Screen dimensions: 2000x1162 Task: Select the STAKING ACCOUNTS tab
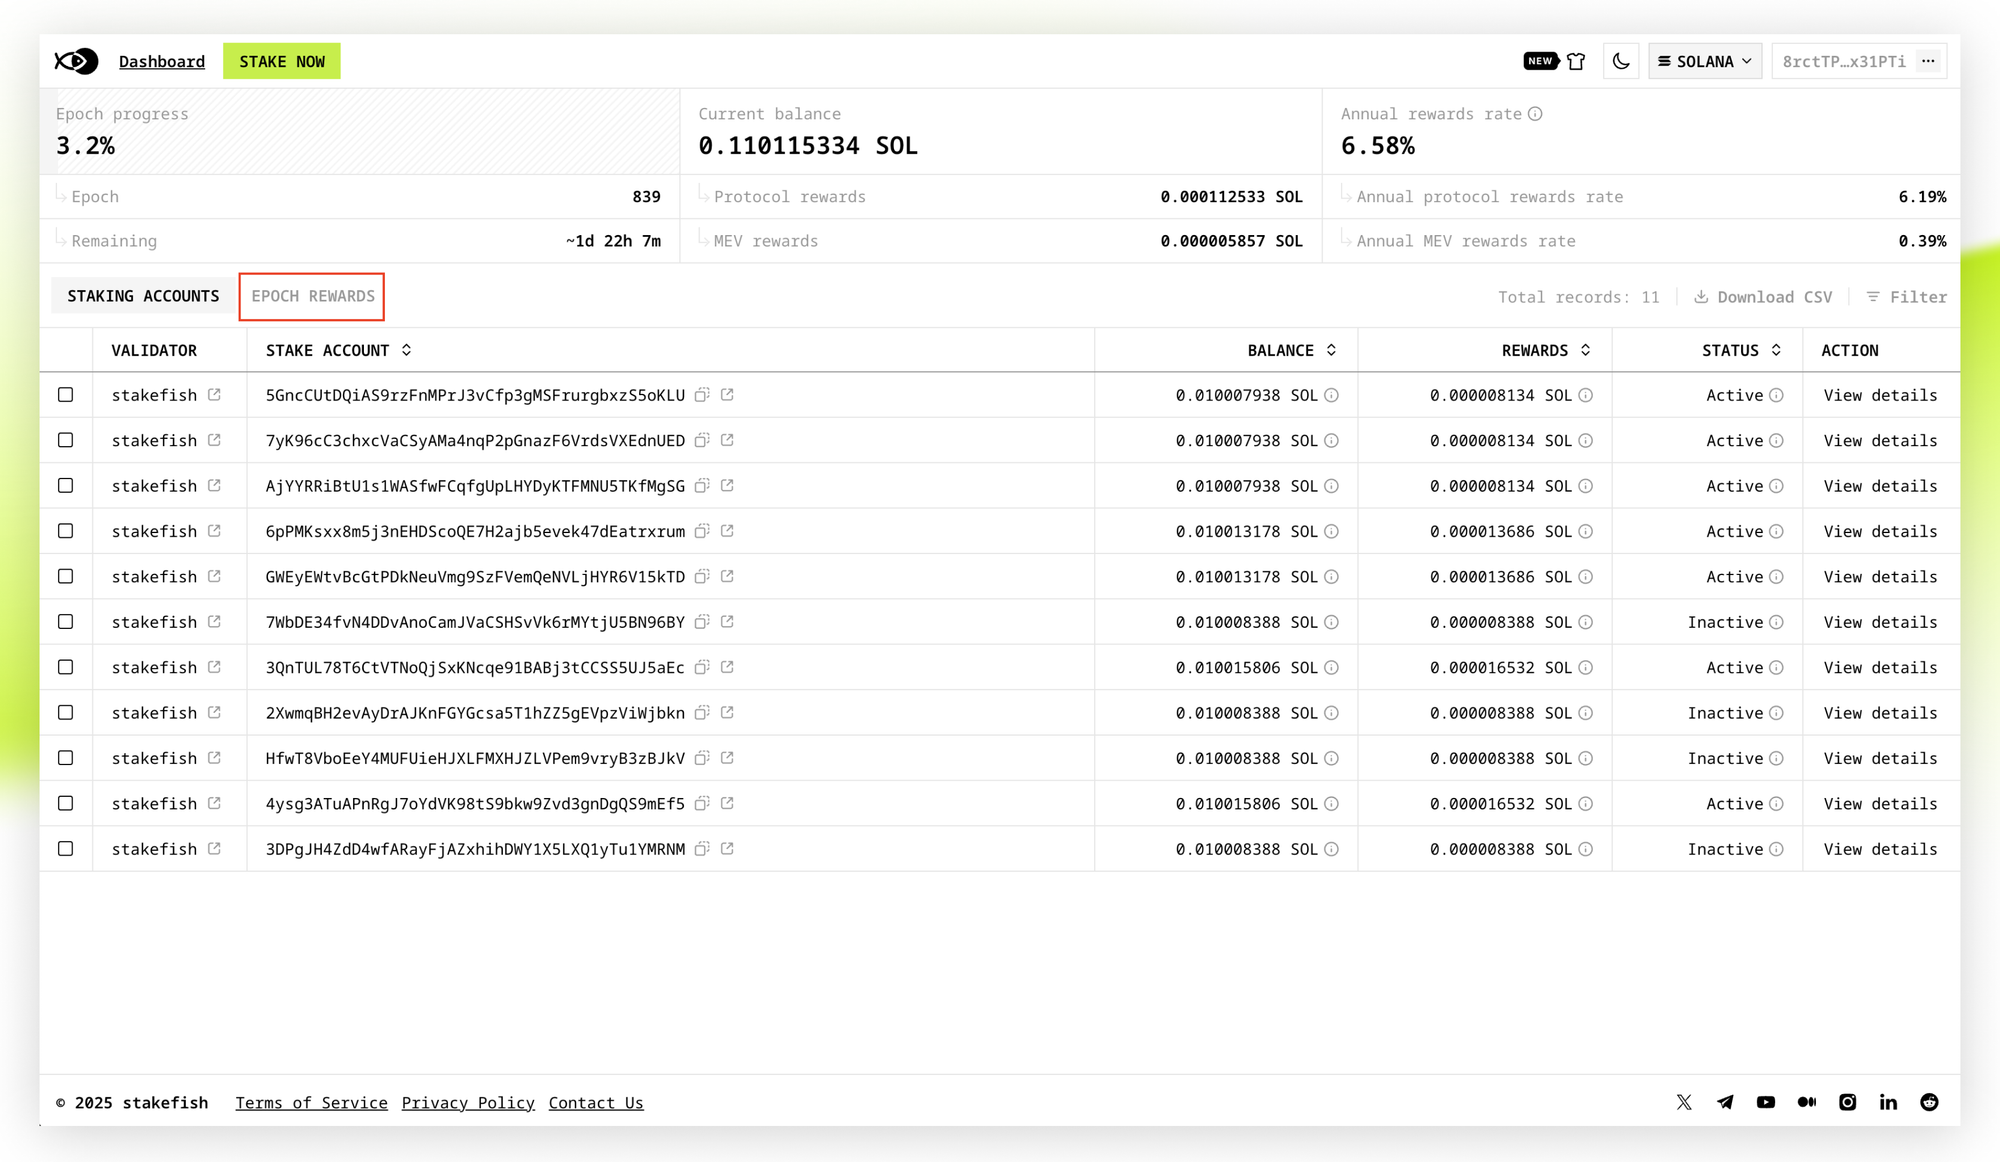pyautogui.click(x=143, y=296)
